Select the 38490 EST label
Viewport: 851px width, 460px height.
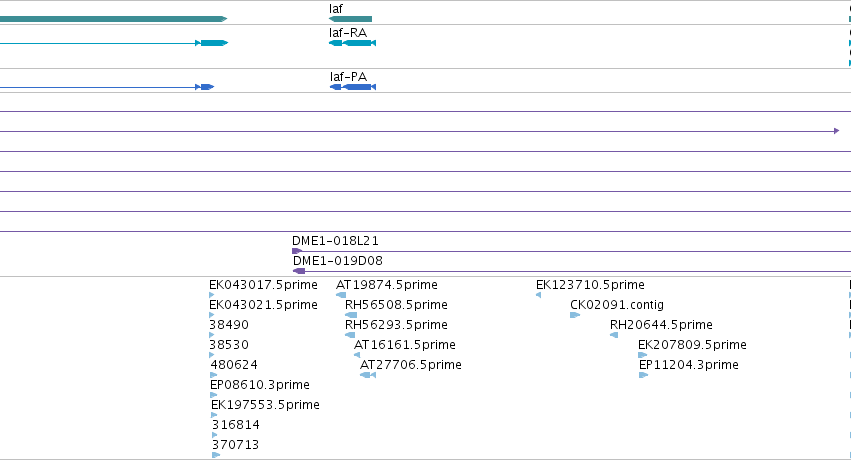pyautogui.click(x=229, y=325)
